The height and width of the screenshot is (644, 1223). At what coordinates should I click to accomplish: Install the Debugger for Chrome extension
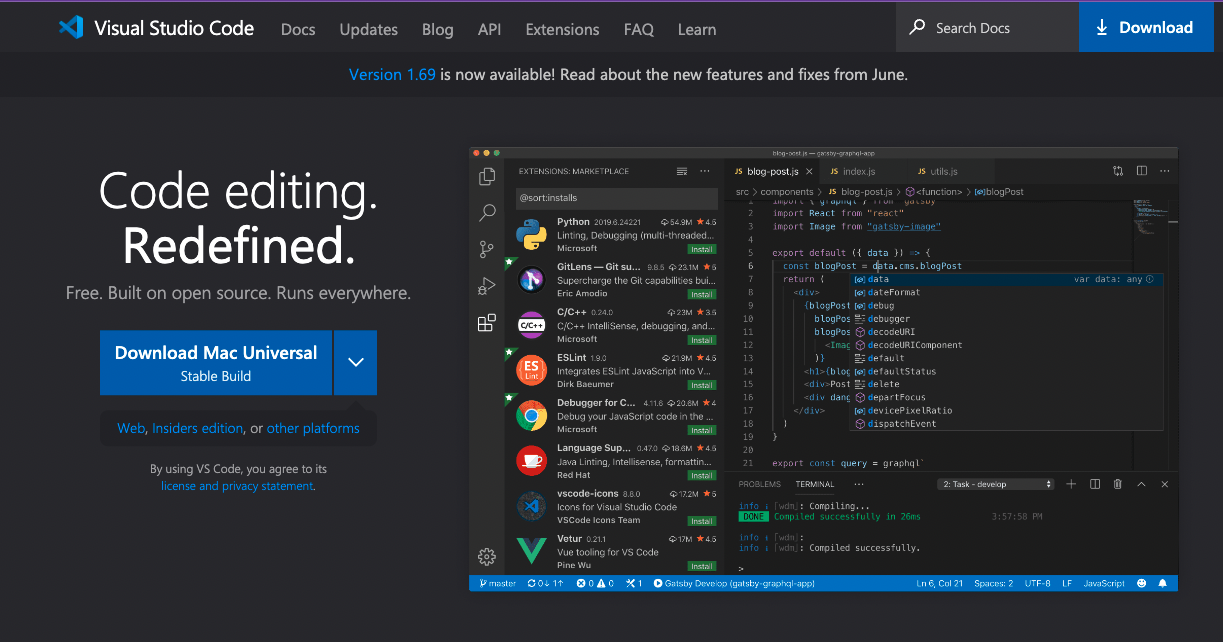point(702,430)
